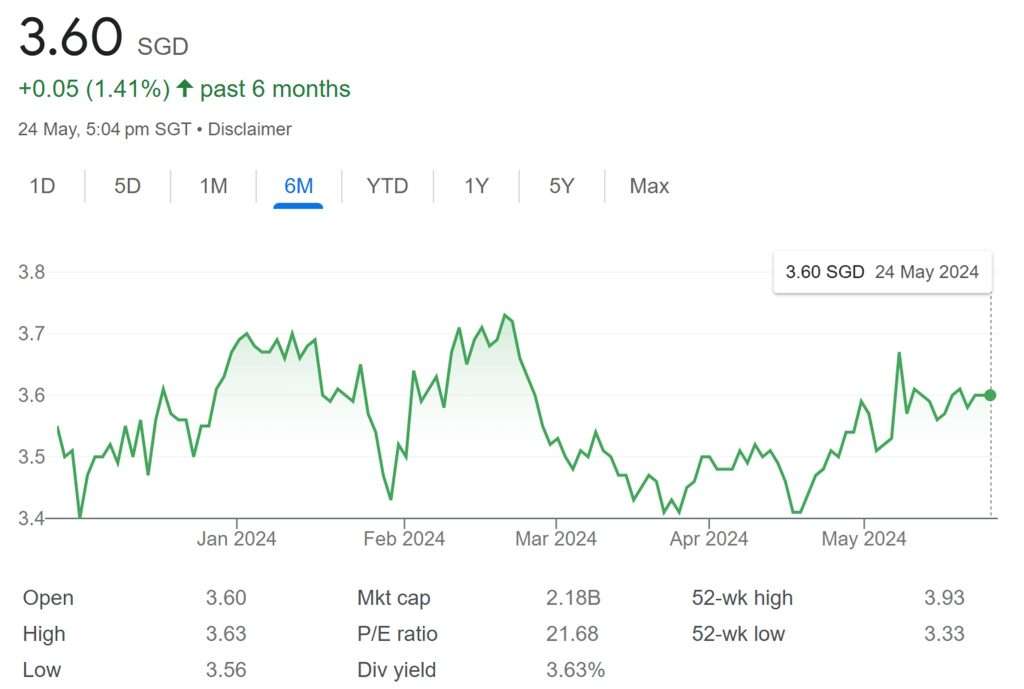Viewport: 1024px width, 689px height.
Task: Click the green upward trend arrow
Action: tap(184, 88)
